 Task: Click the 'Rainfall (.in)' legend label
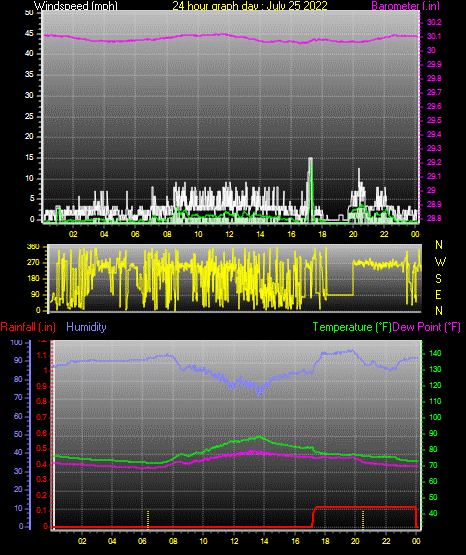[x=28, y=327]
